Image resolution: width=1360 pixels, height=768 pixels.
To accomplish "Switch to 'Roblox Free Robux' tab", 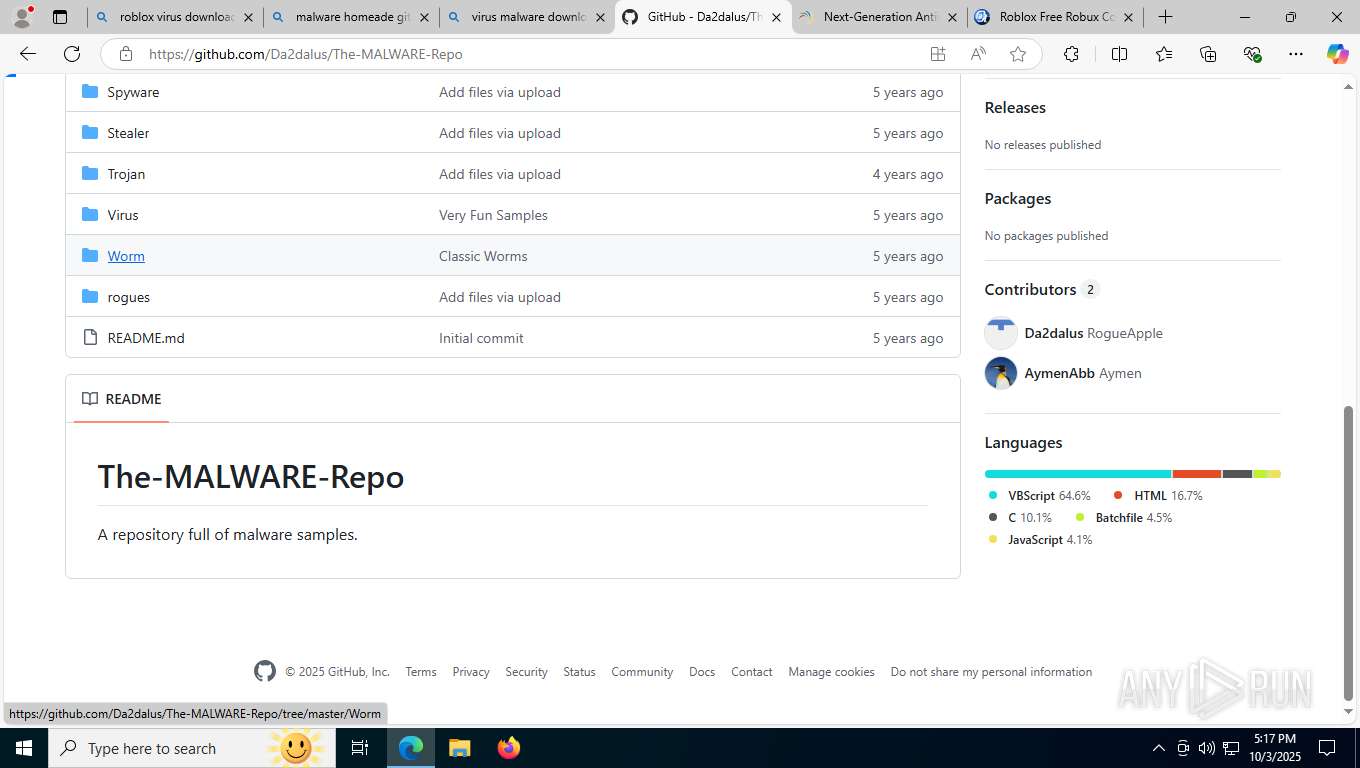I will coord(1056,17).
